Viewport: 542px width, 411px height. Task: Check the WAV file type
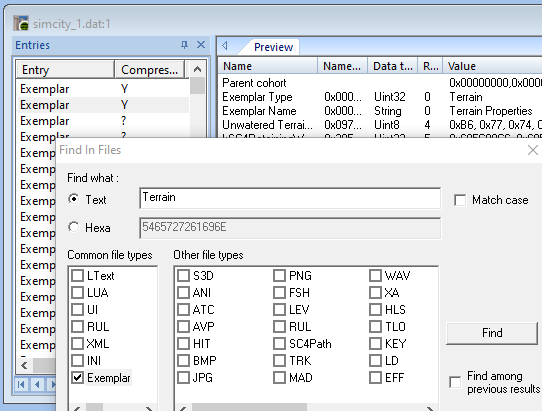[x=375, y=275]
